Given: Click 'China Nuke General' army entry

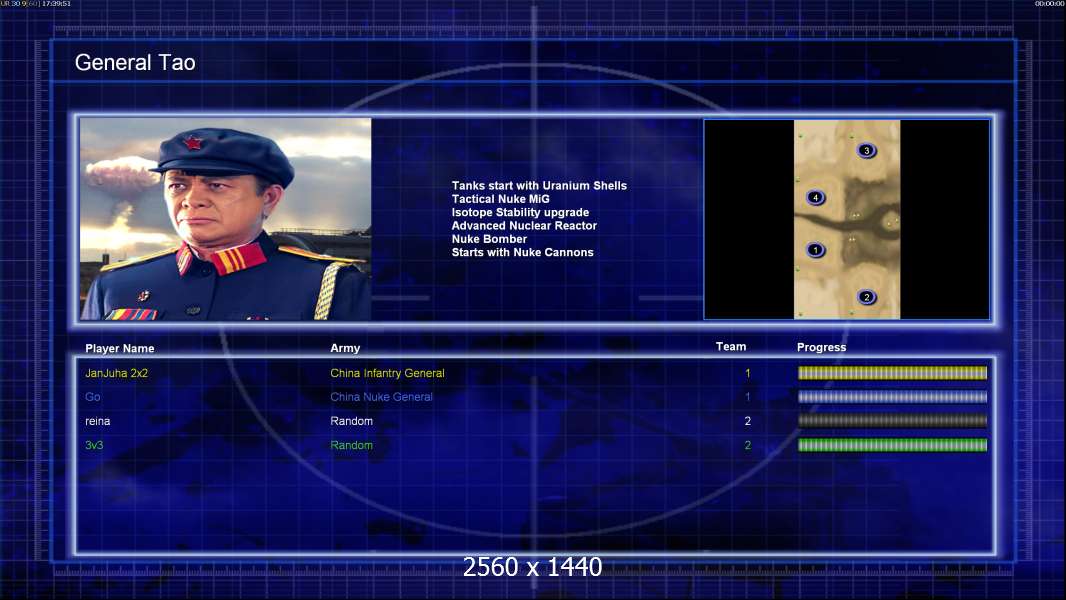Looking at the screenshot, I should point(381,397).
